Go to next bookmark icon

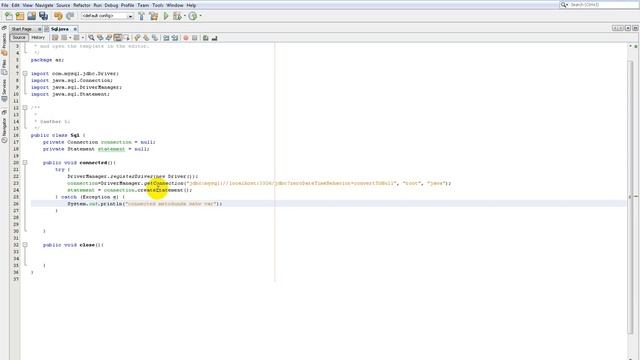(x=146, y=38)
